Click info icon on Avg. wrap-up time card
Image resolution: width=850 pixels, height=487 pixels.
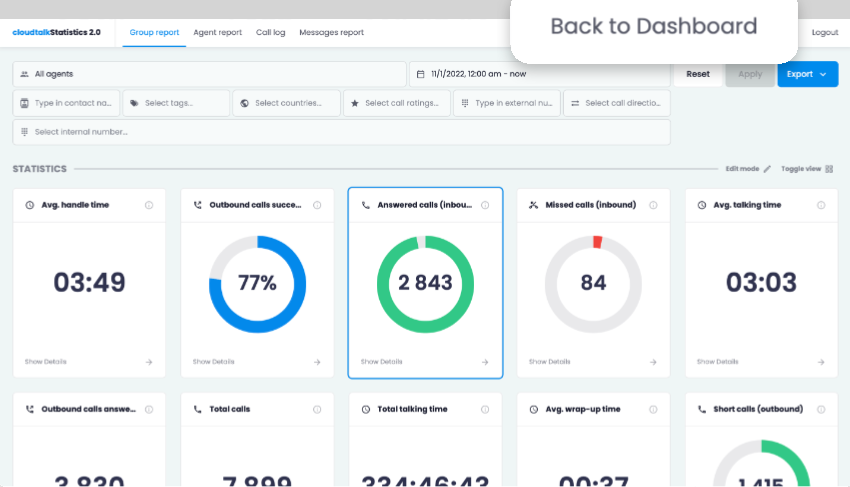(653, 409)
